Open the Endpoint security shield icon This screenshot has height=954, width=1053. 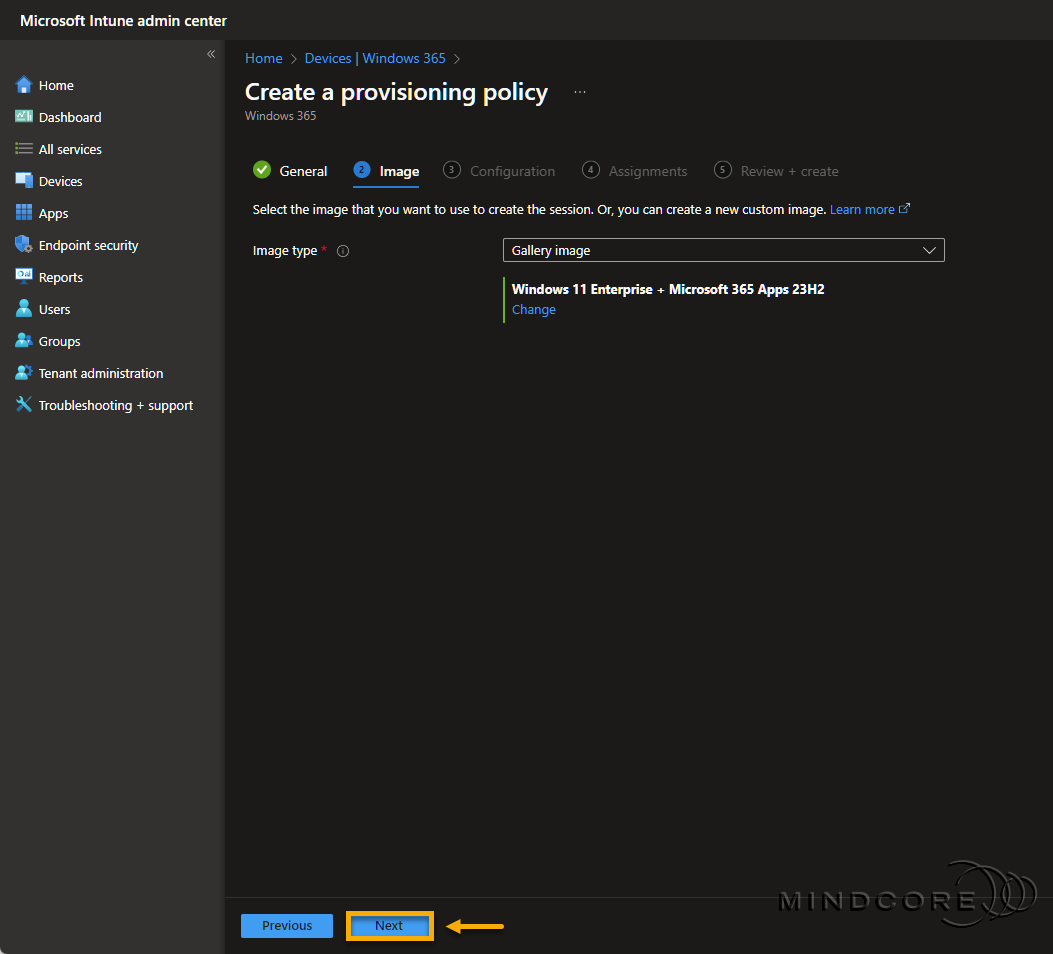[x=24, y=245]
